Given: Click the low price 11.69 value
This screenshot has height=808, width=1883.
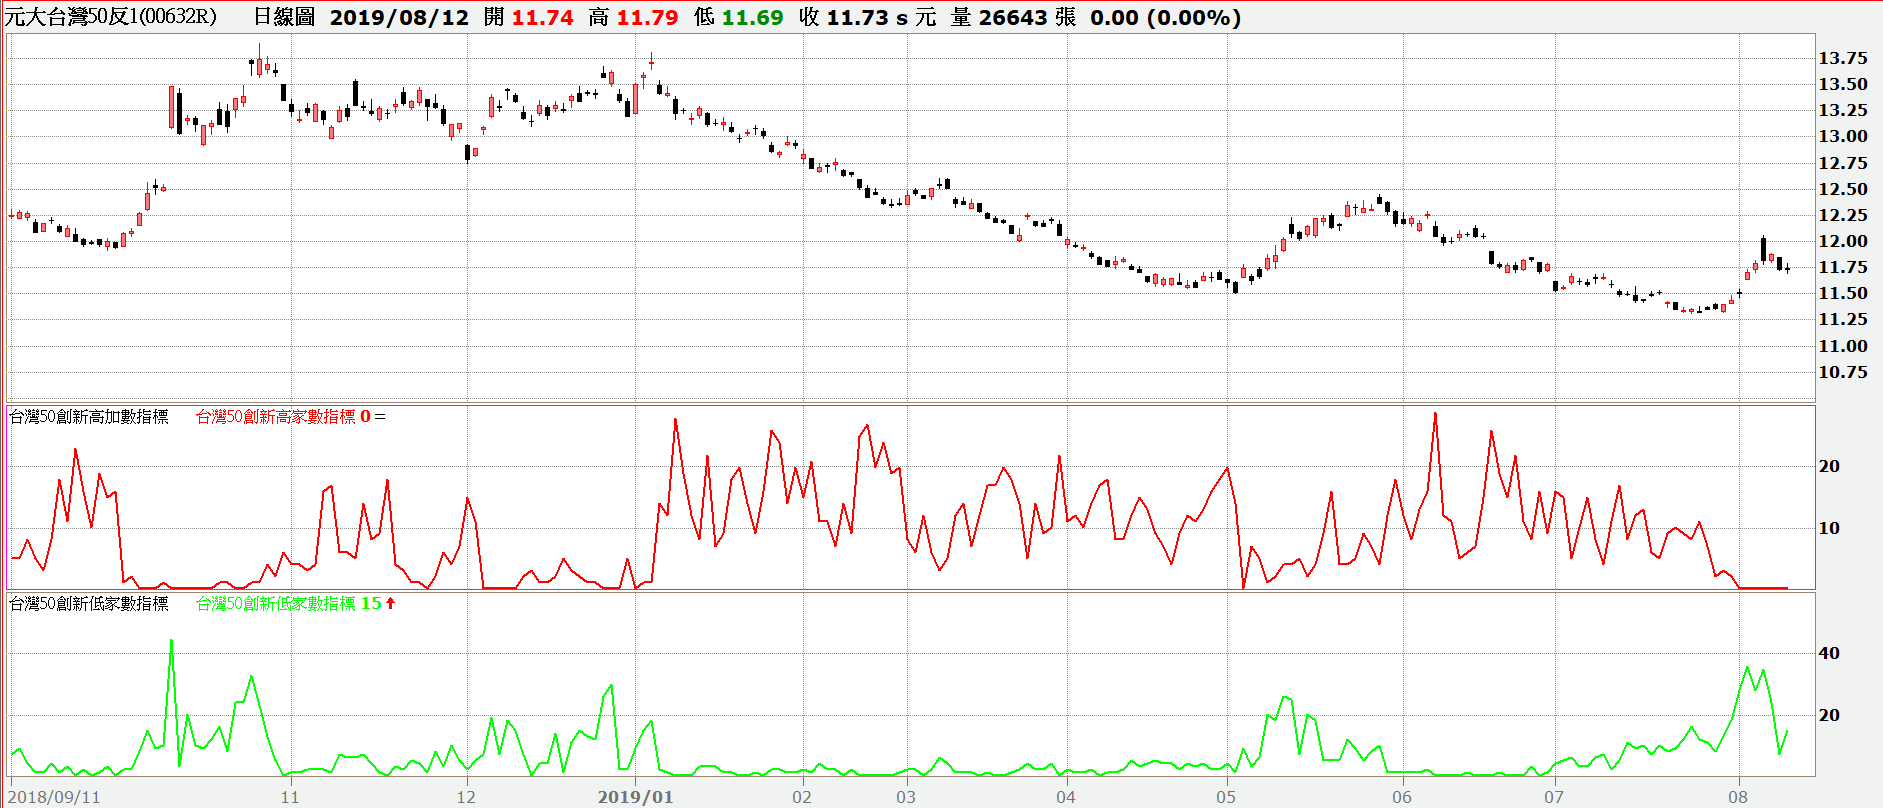Looking at the screenshot, I should pos(752,17).
